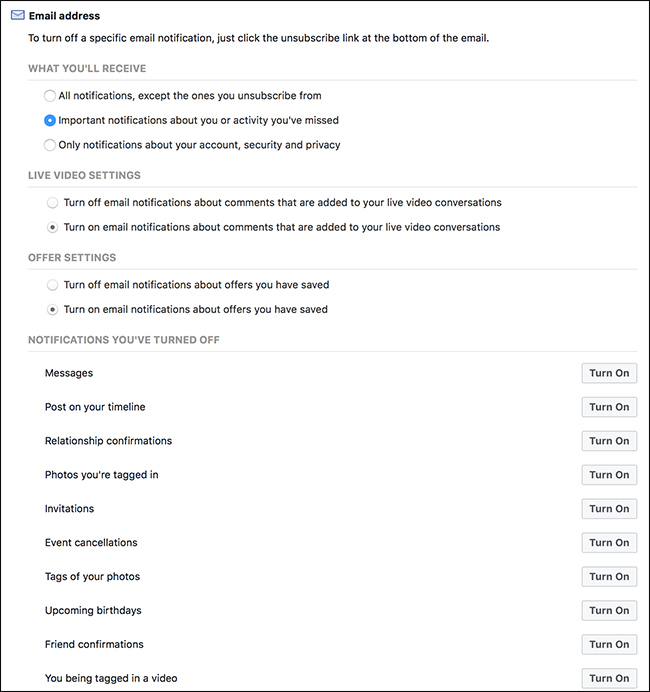Turn on live video comment email notifications
Image resolution: width=650 pixels, height=692 pixels.
pos(52,227)
